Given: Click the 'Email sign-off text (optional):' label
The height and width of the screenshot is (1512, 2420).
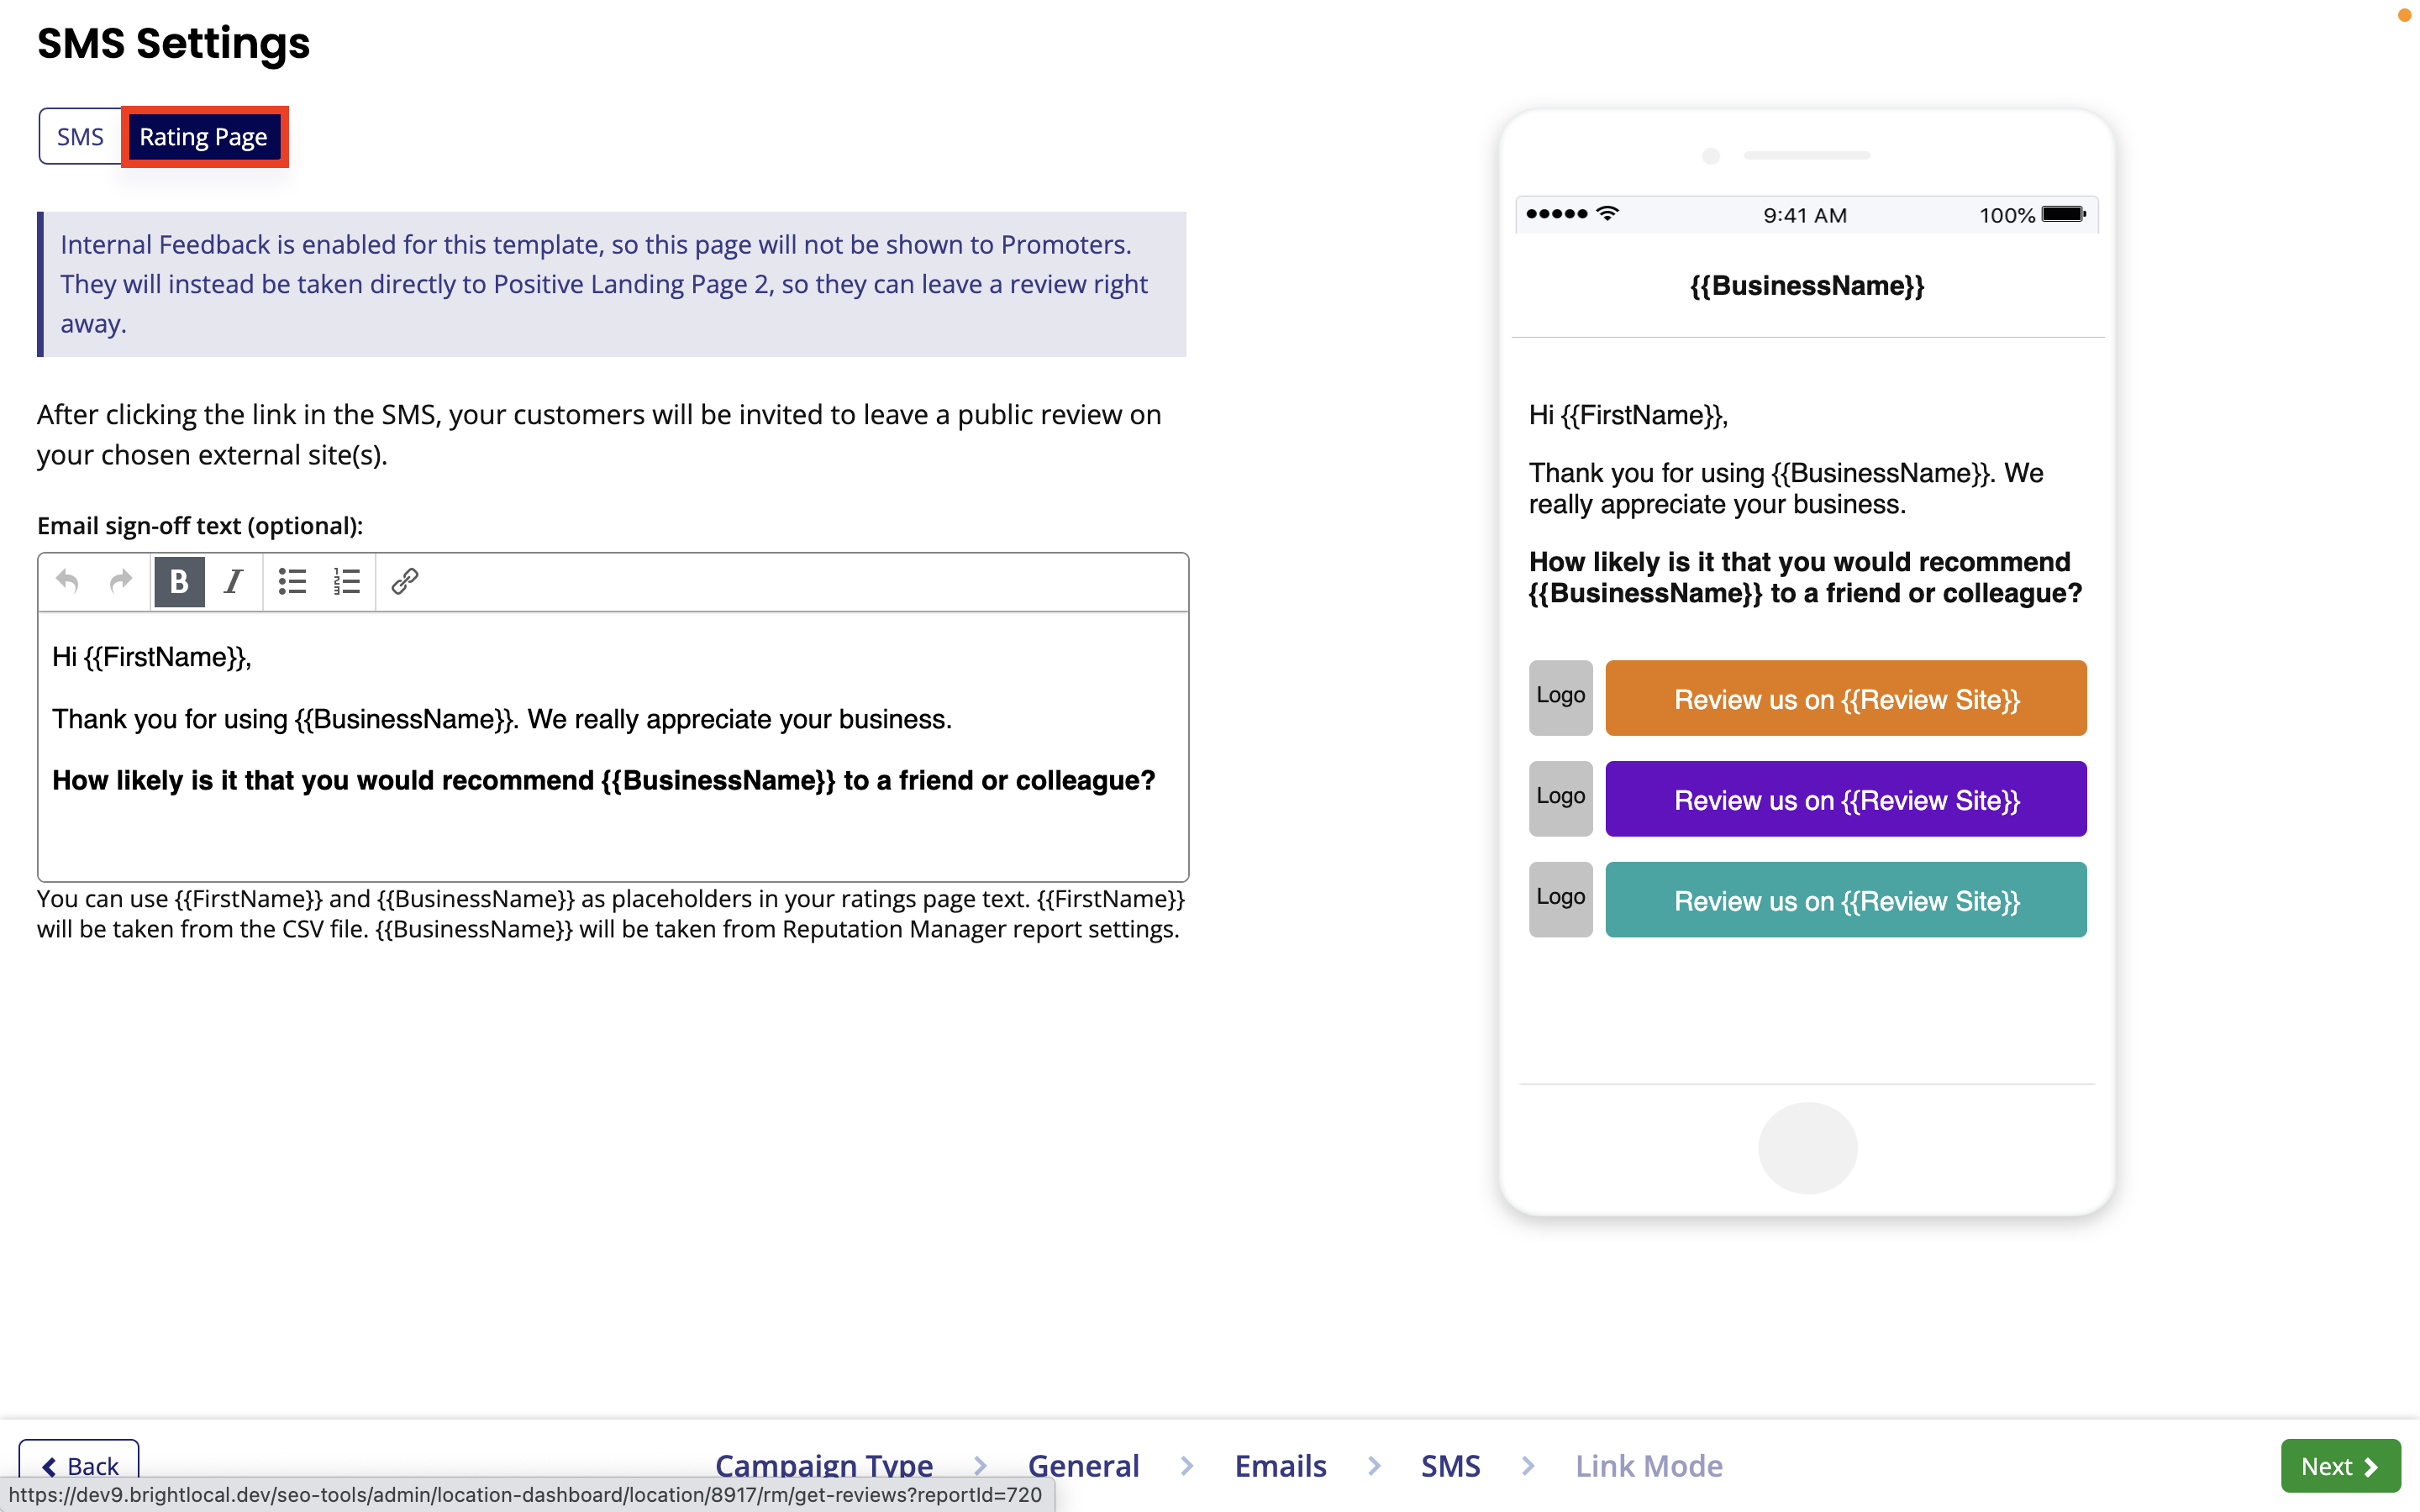Looking at the screenshot, I should pos(200,526).
